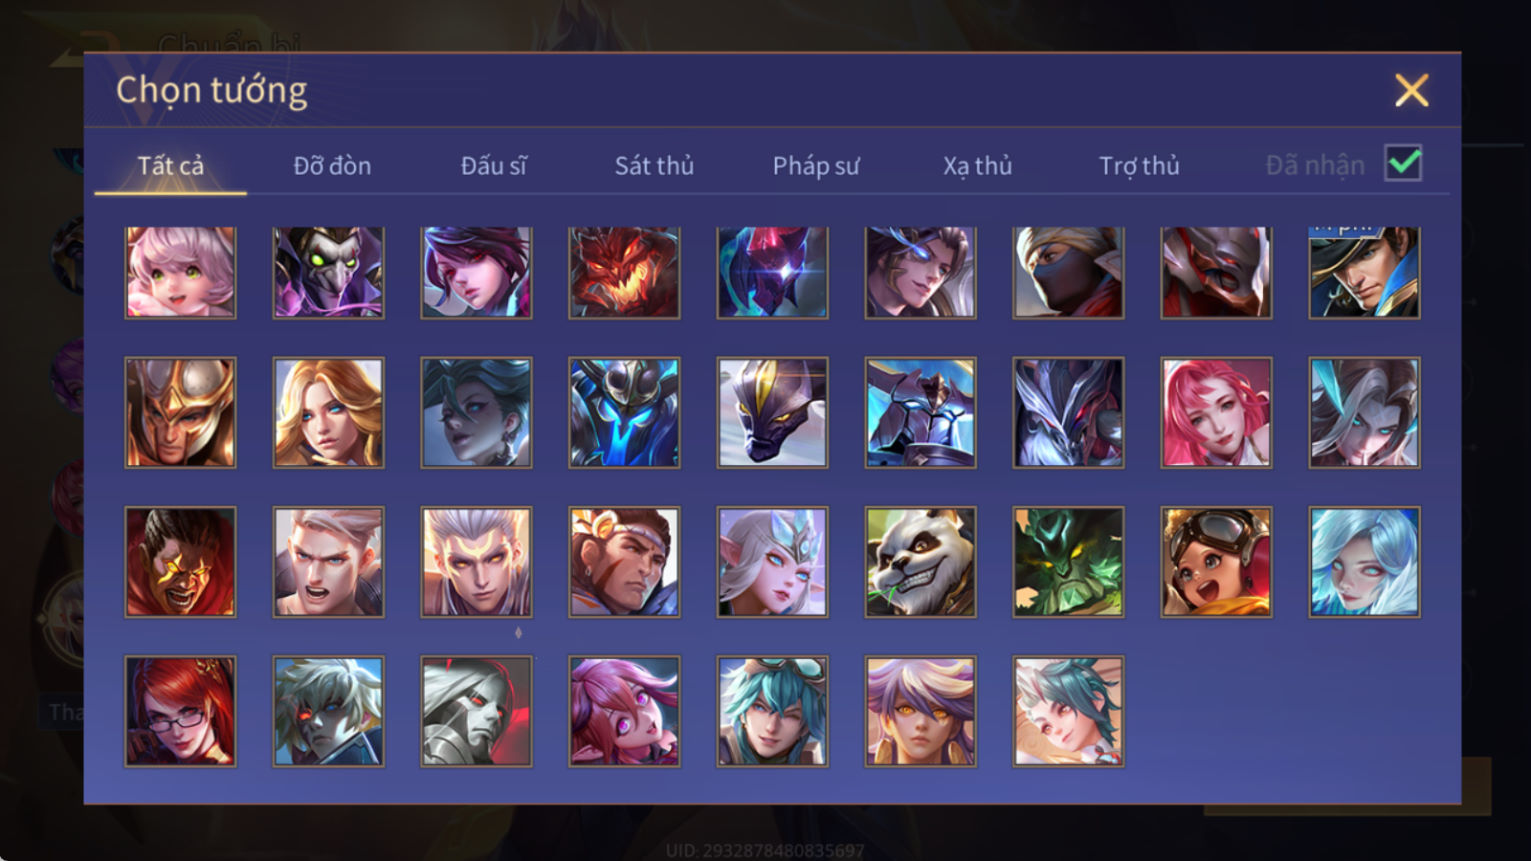The height and width of the screenshot is (861, 1531).
Task: Close the Chọn tướng dialog
Action: coord(1411,90)
